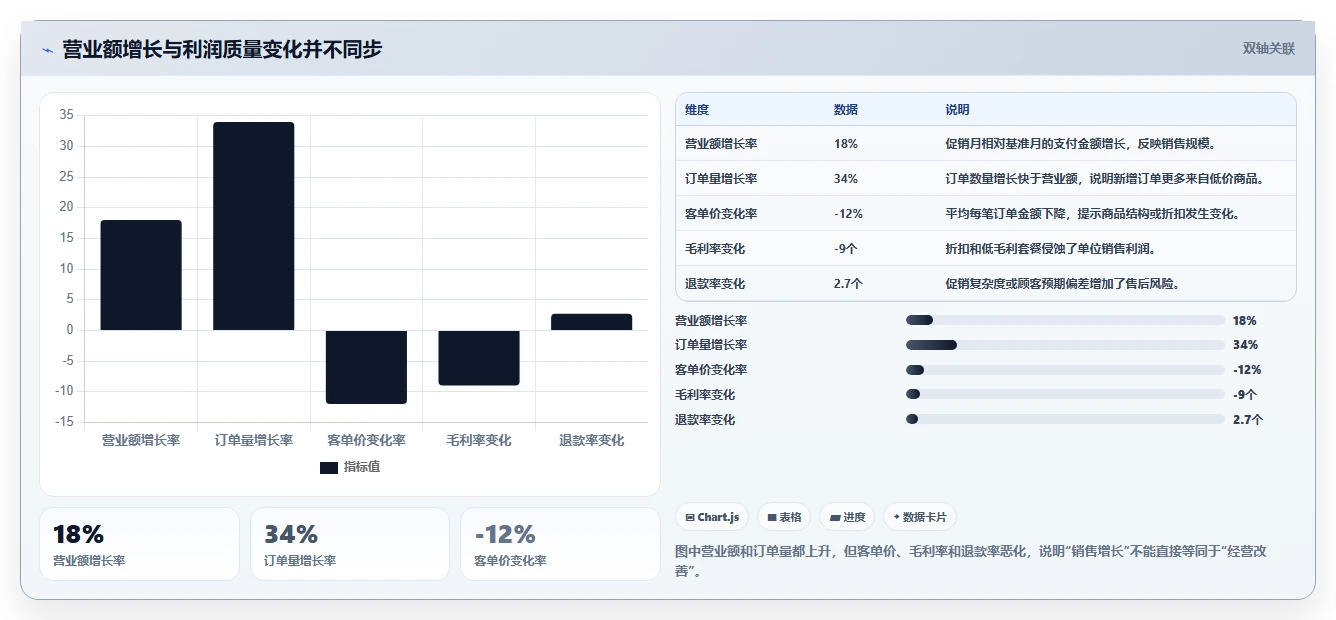Click the 毛利率变化 x-axis label
The image size is (1336, 620).
click(479, 440)
